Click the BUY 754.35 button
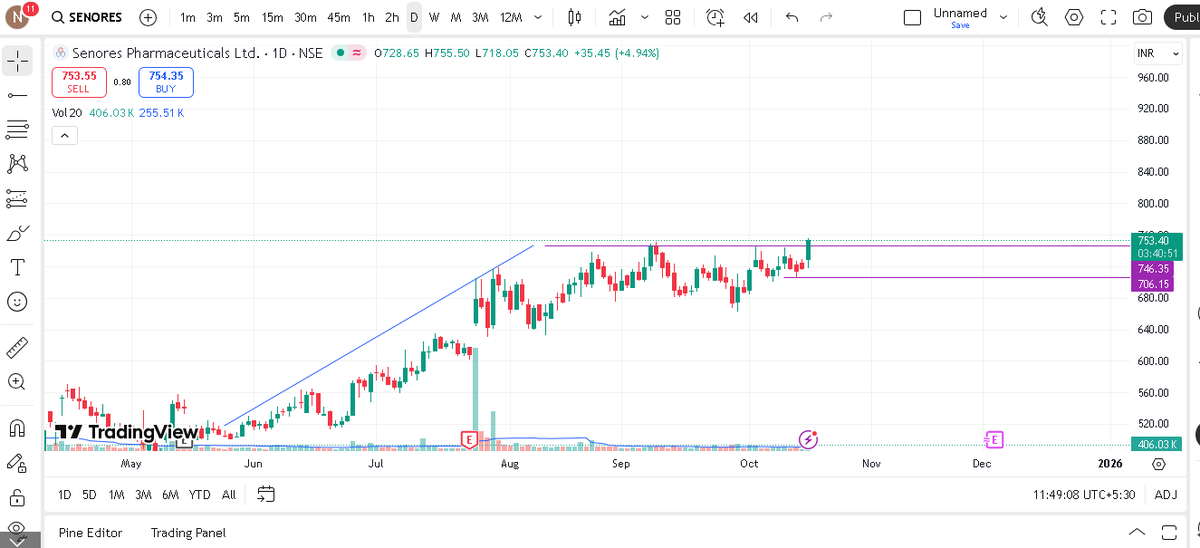The image size is (1200, 548). tap(165, 82)
